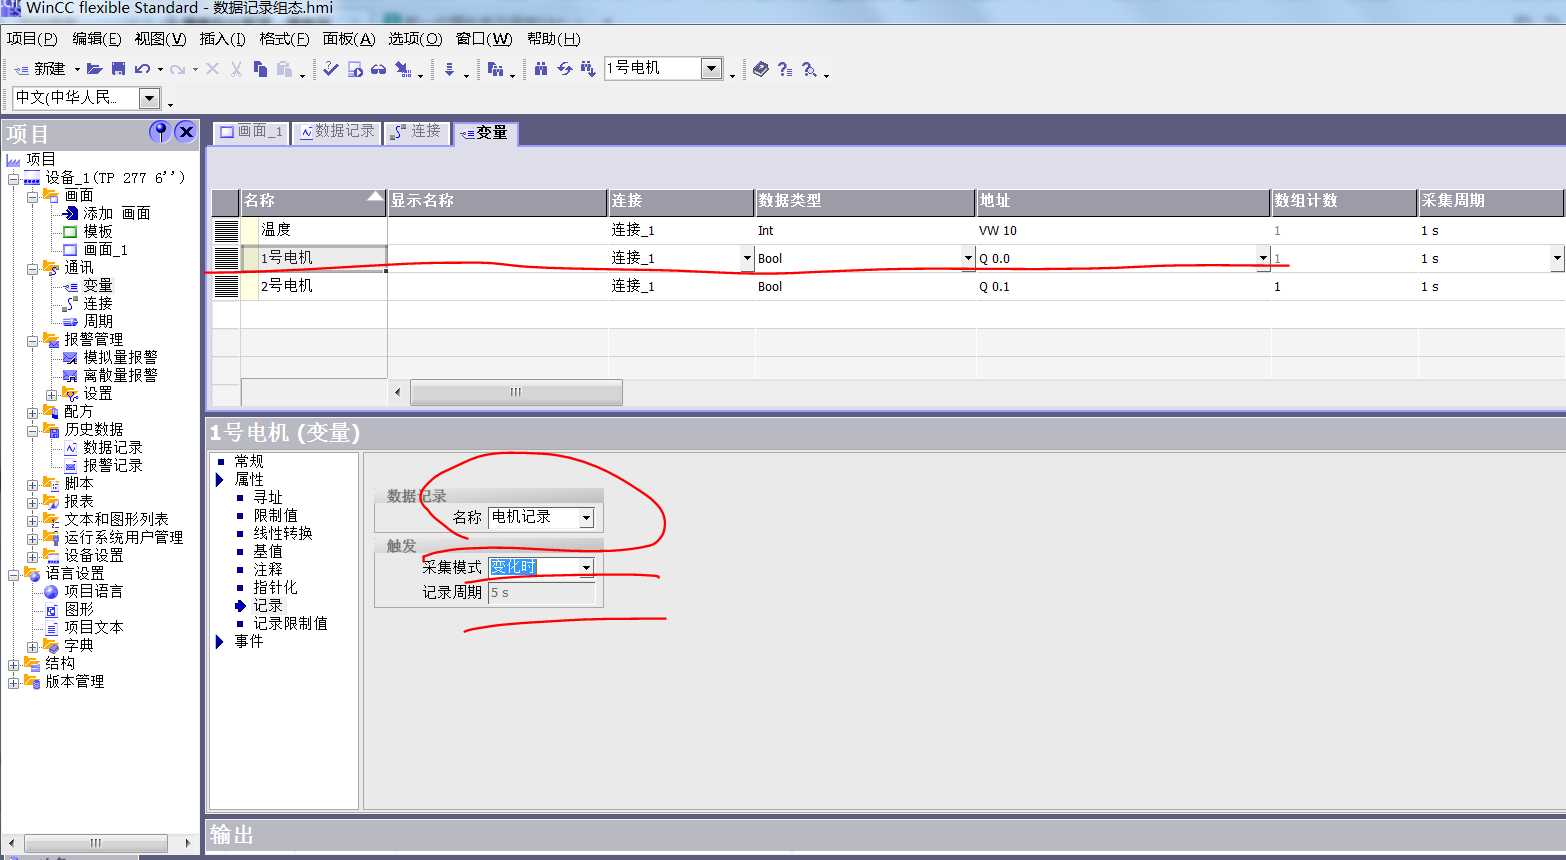
Task: Click the Cut scissors icon
Action: (x=236, y=69)
